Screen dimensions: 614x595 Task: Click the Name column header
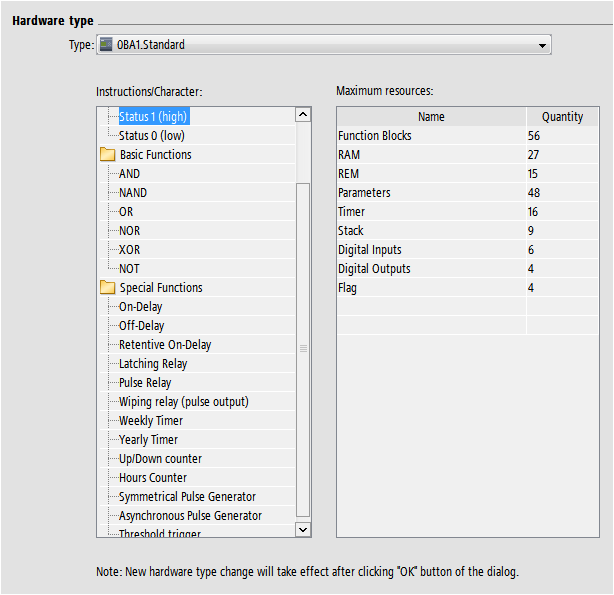tap(431, 117)
